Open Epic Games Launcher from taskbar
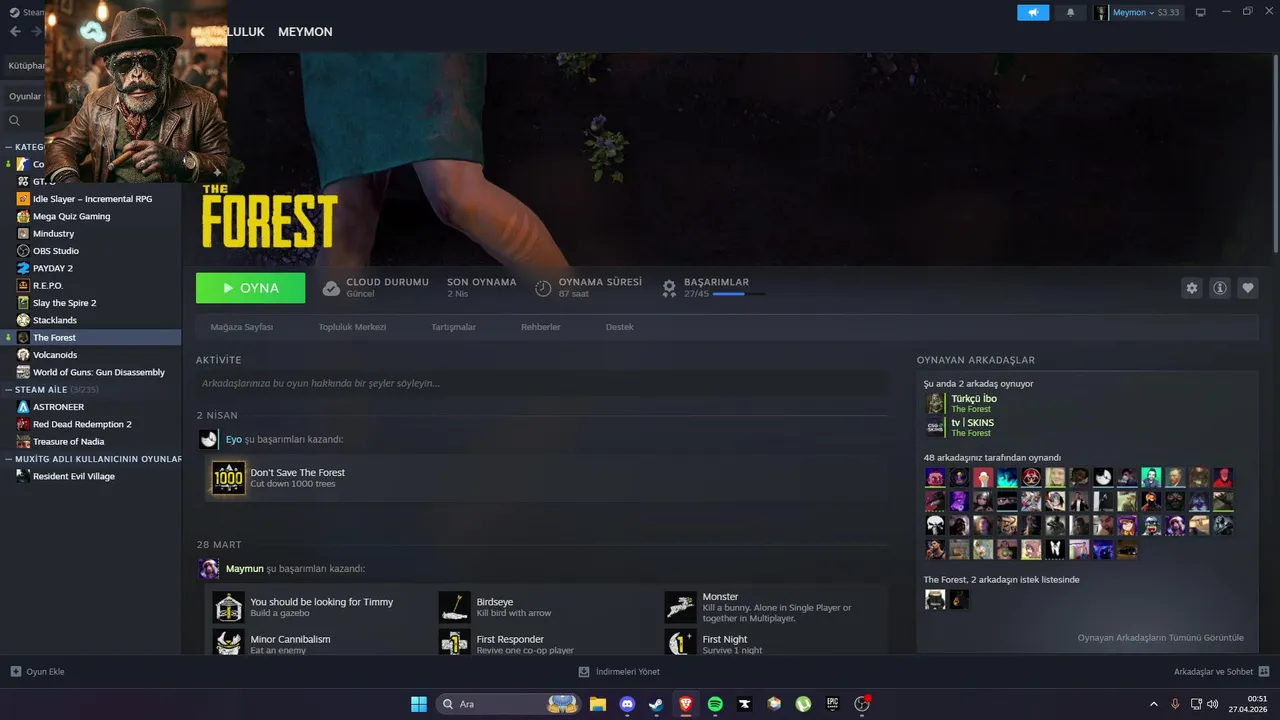The height and width of the screenshot is (720, 1280). tap(832, 704)
